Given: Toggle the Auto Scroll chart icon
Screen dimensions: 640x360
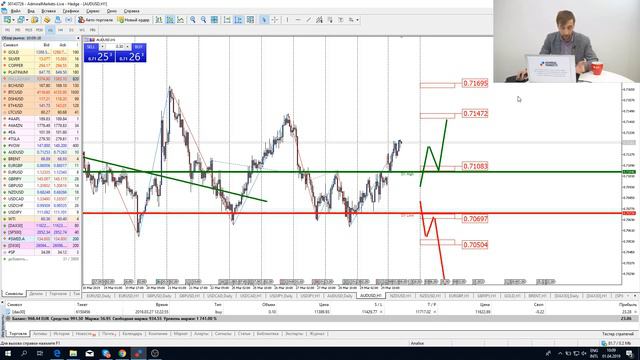Looking at the screenshot, I should 227,20.
